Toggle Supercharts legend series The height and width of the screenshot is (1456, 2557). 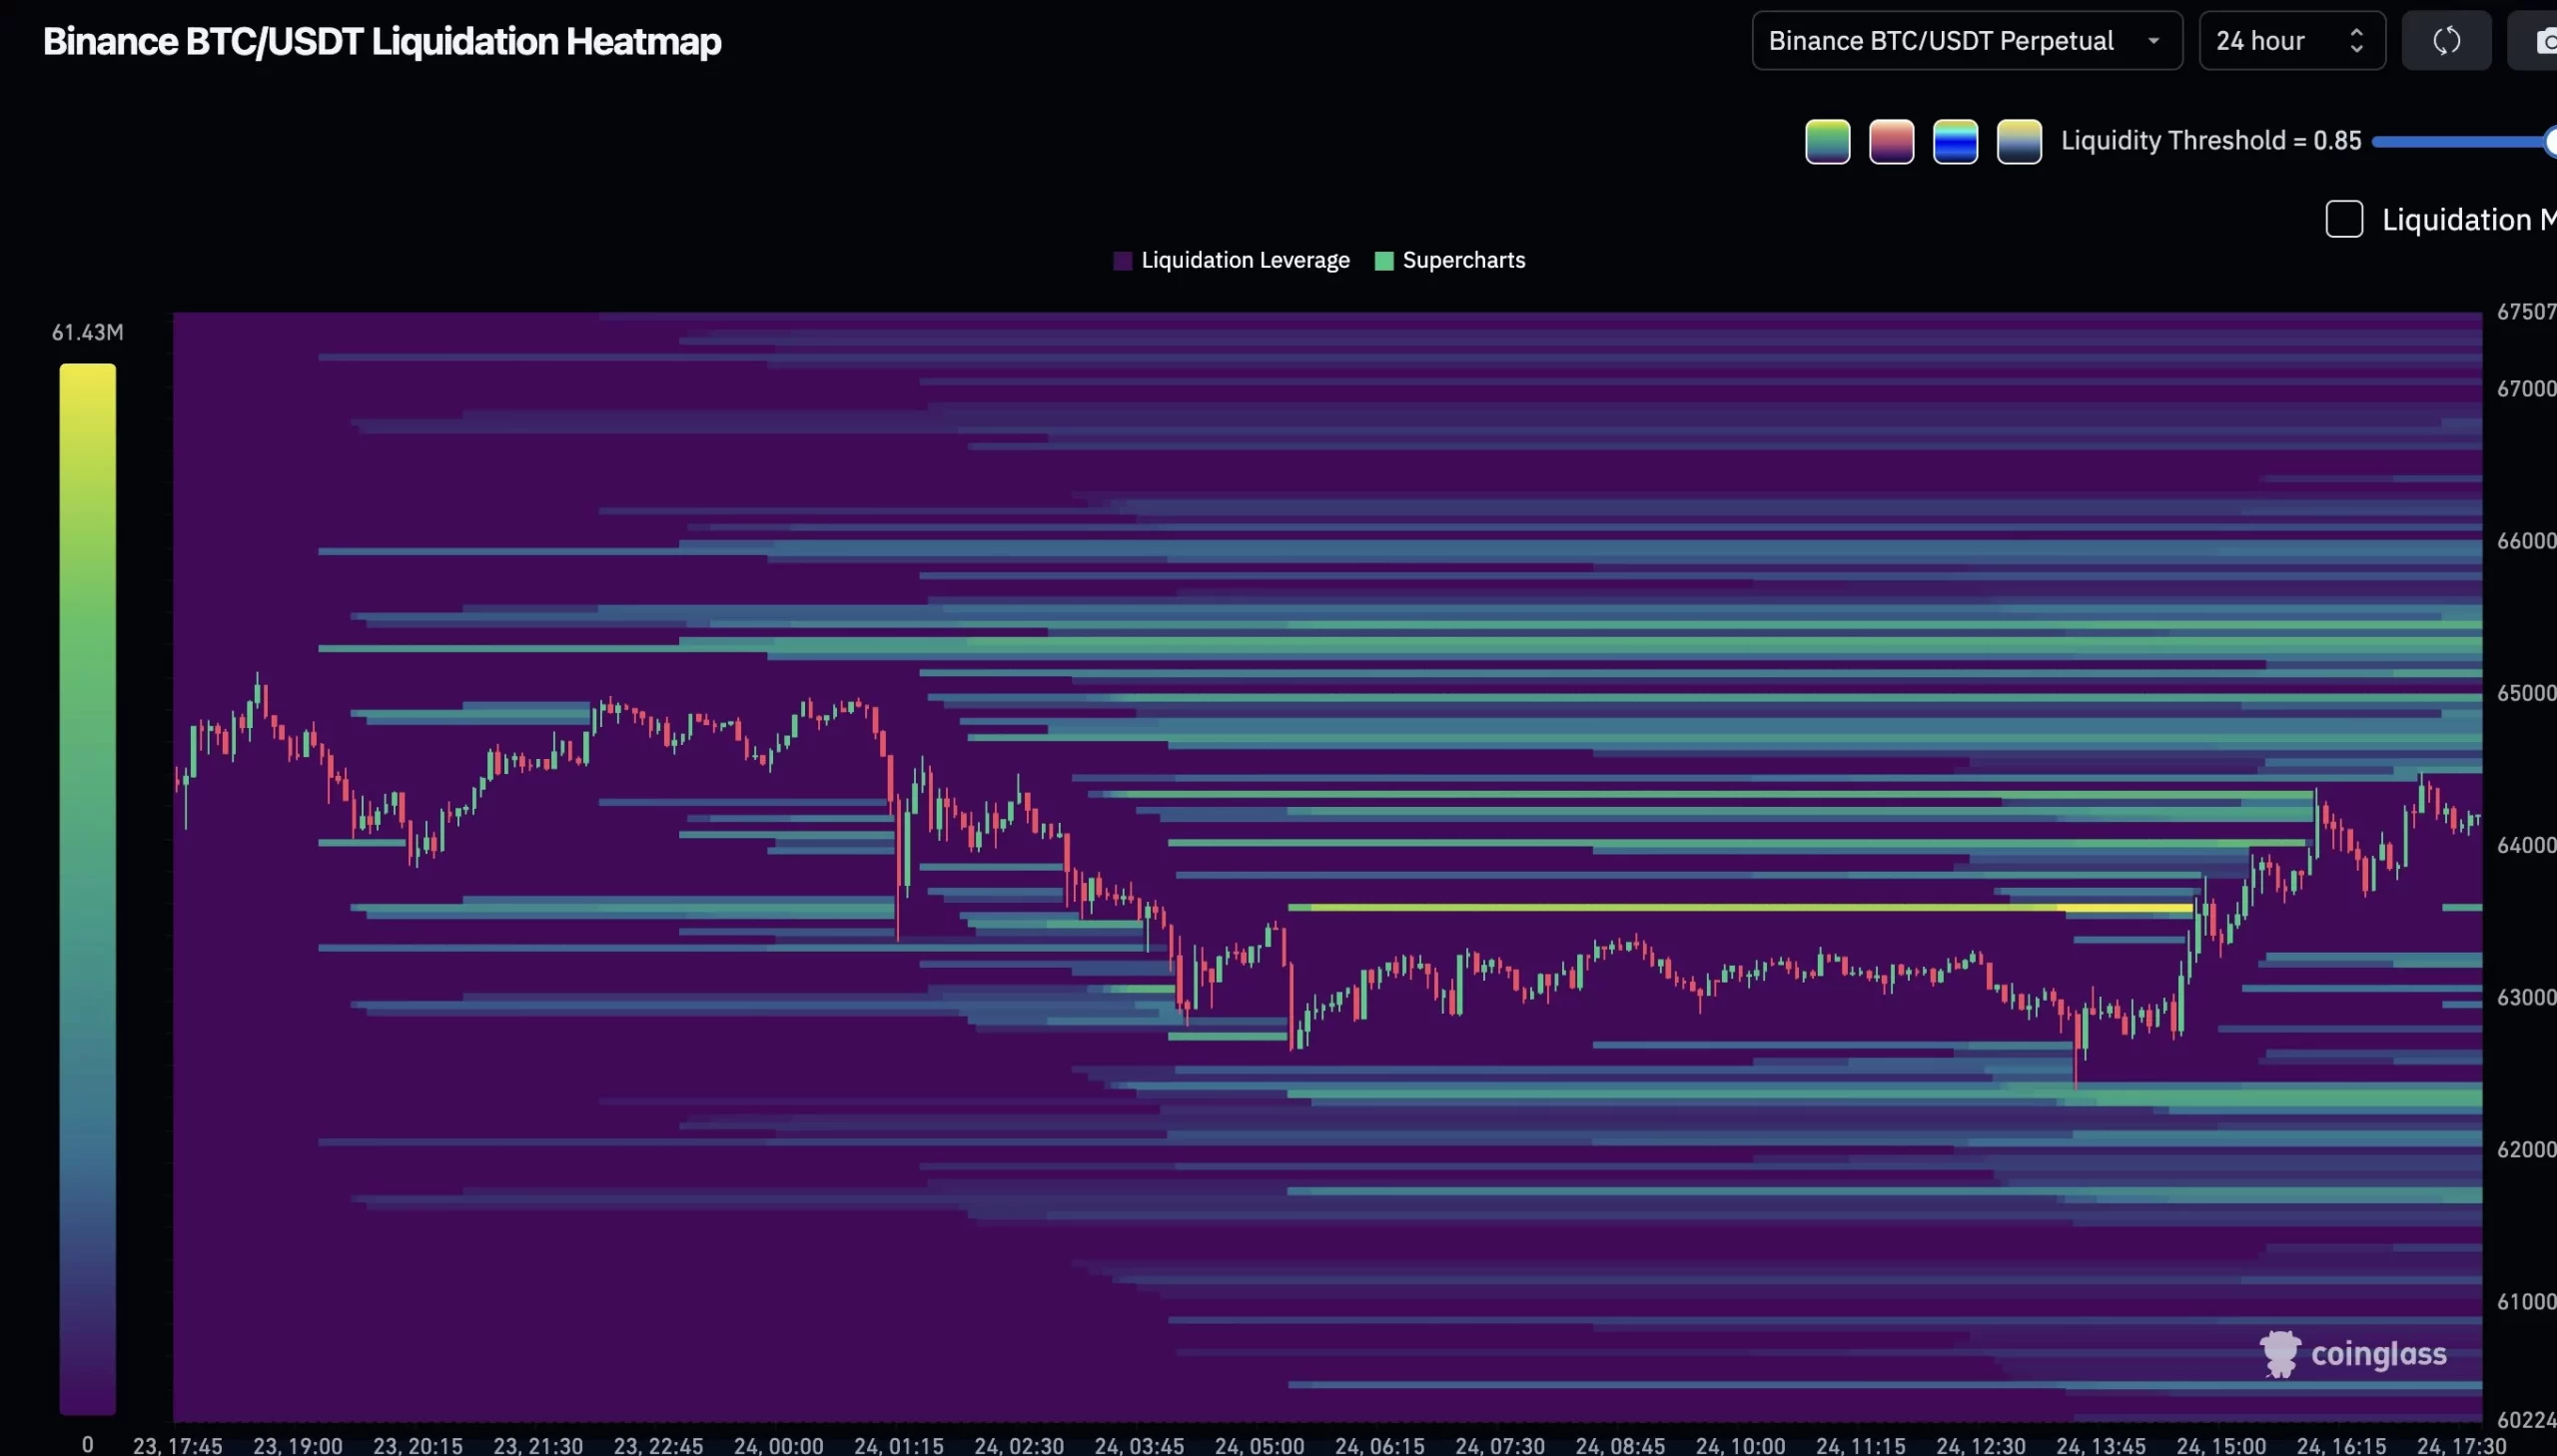(1450, 261)
